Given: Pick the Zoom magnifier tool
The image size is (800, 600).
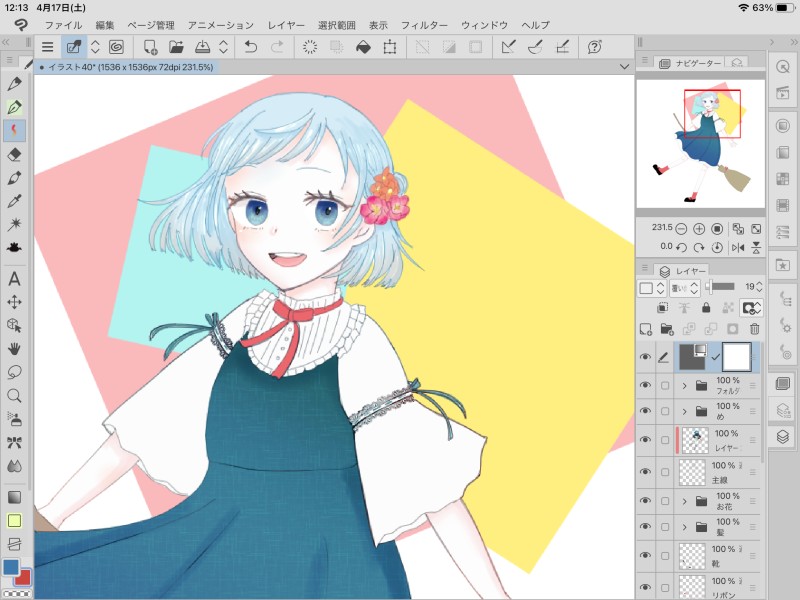Looking at the screenshot, I should [x=14, y=395].
